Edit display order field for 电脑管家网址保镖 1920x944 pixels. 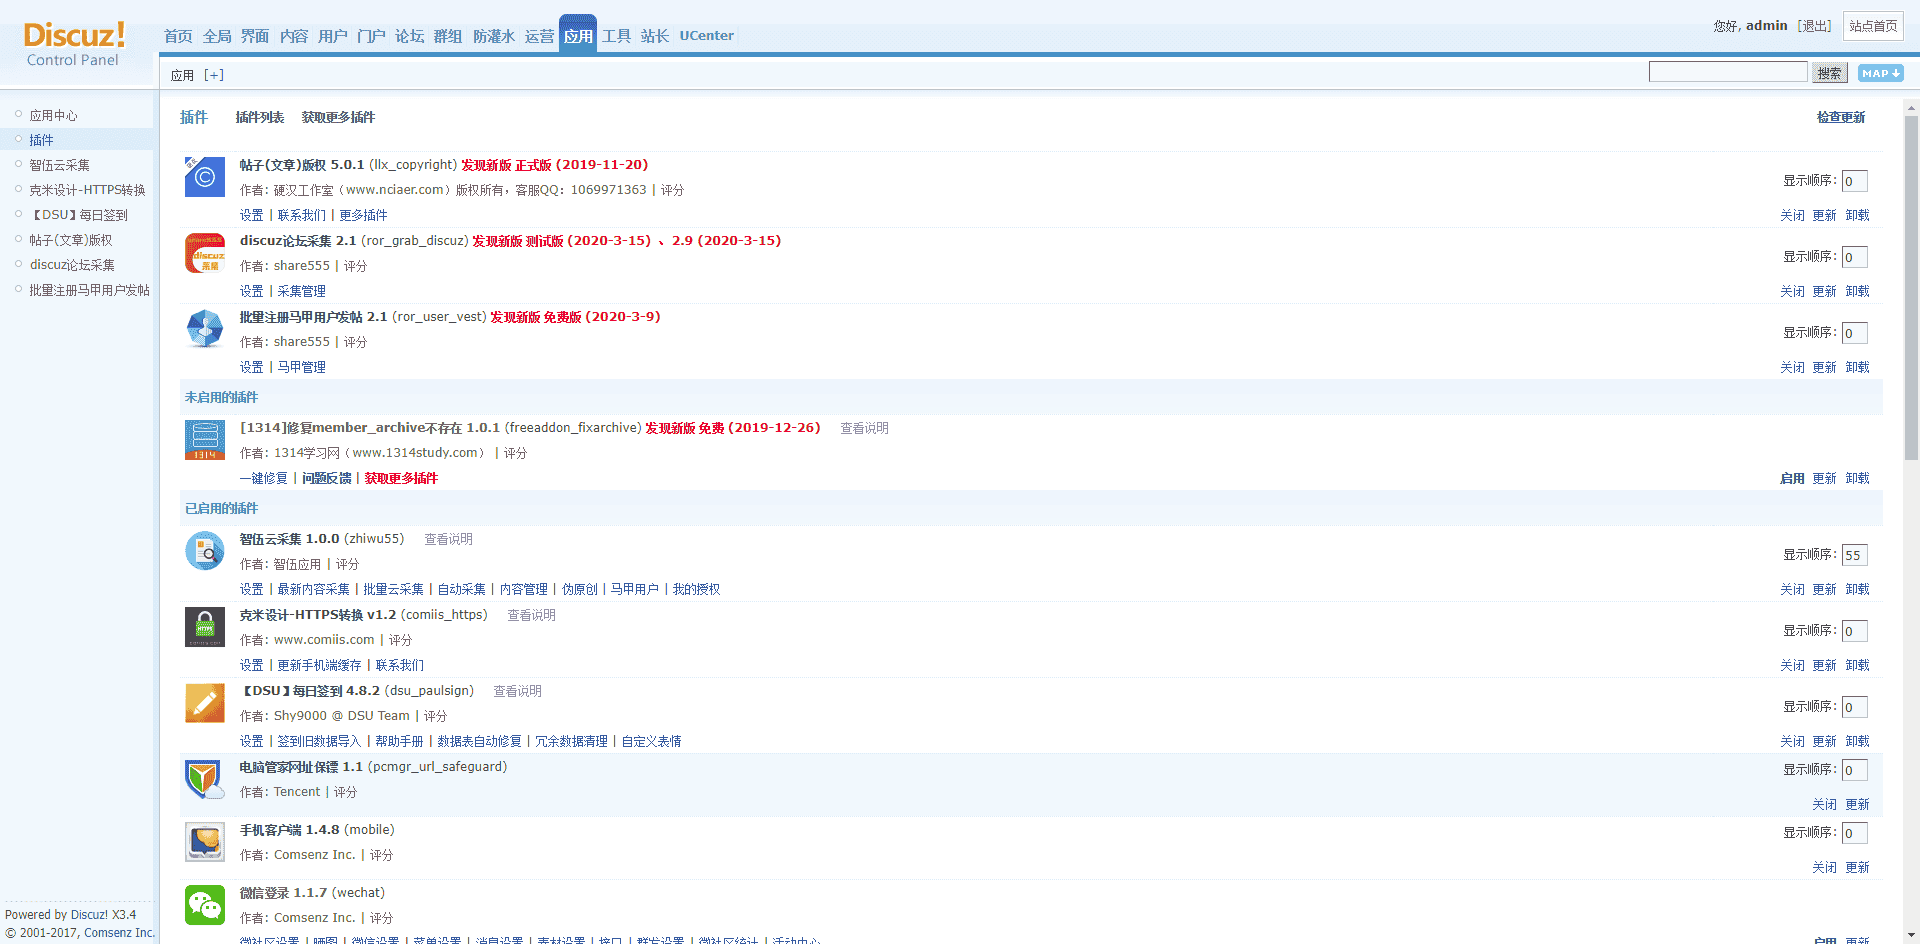(x=1854, y=770)
